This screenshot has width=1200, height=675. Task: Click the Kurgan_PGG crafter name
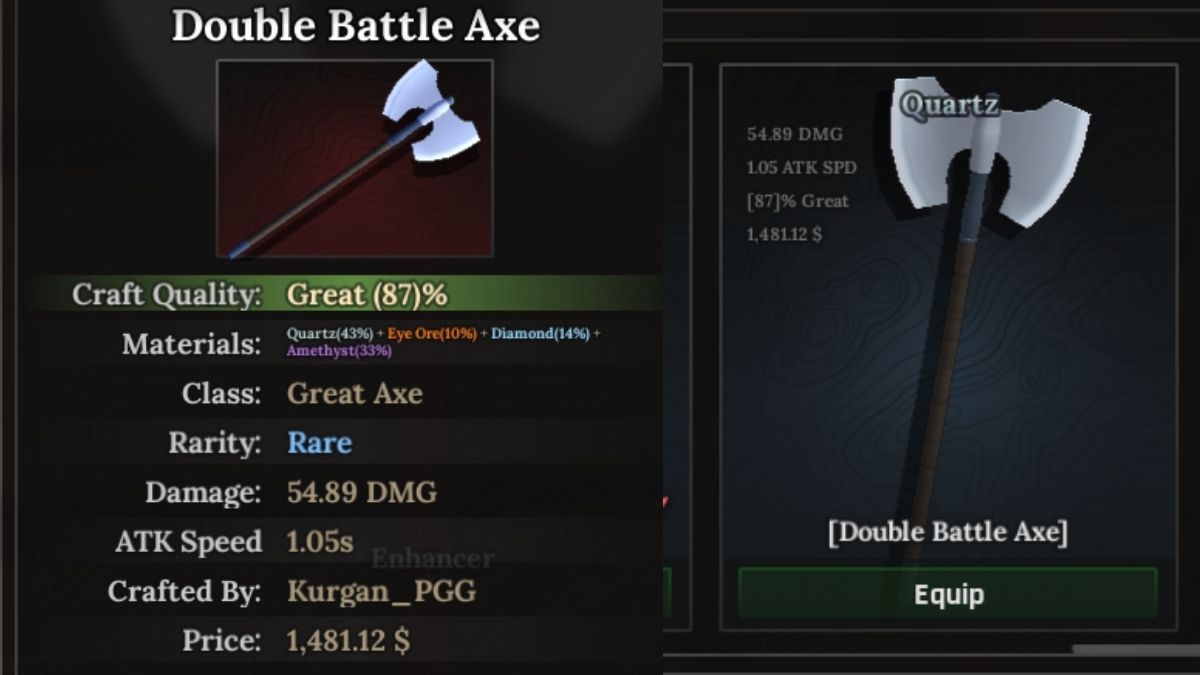(x=382, y=591)
